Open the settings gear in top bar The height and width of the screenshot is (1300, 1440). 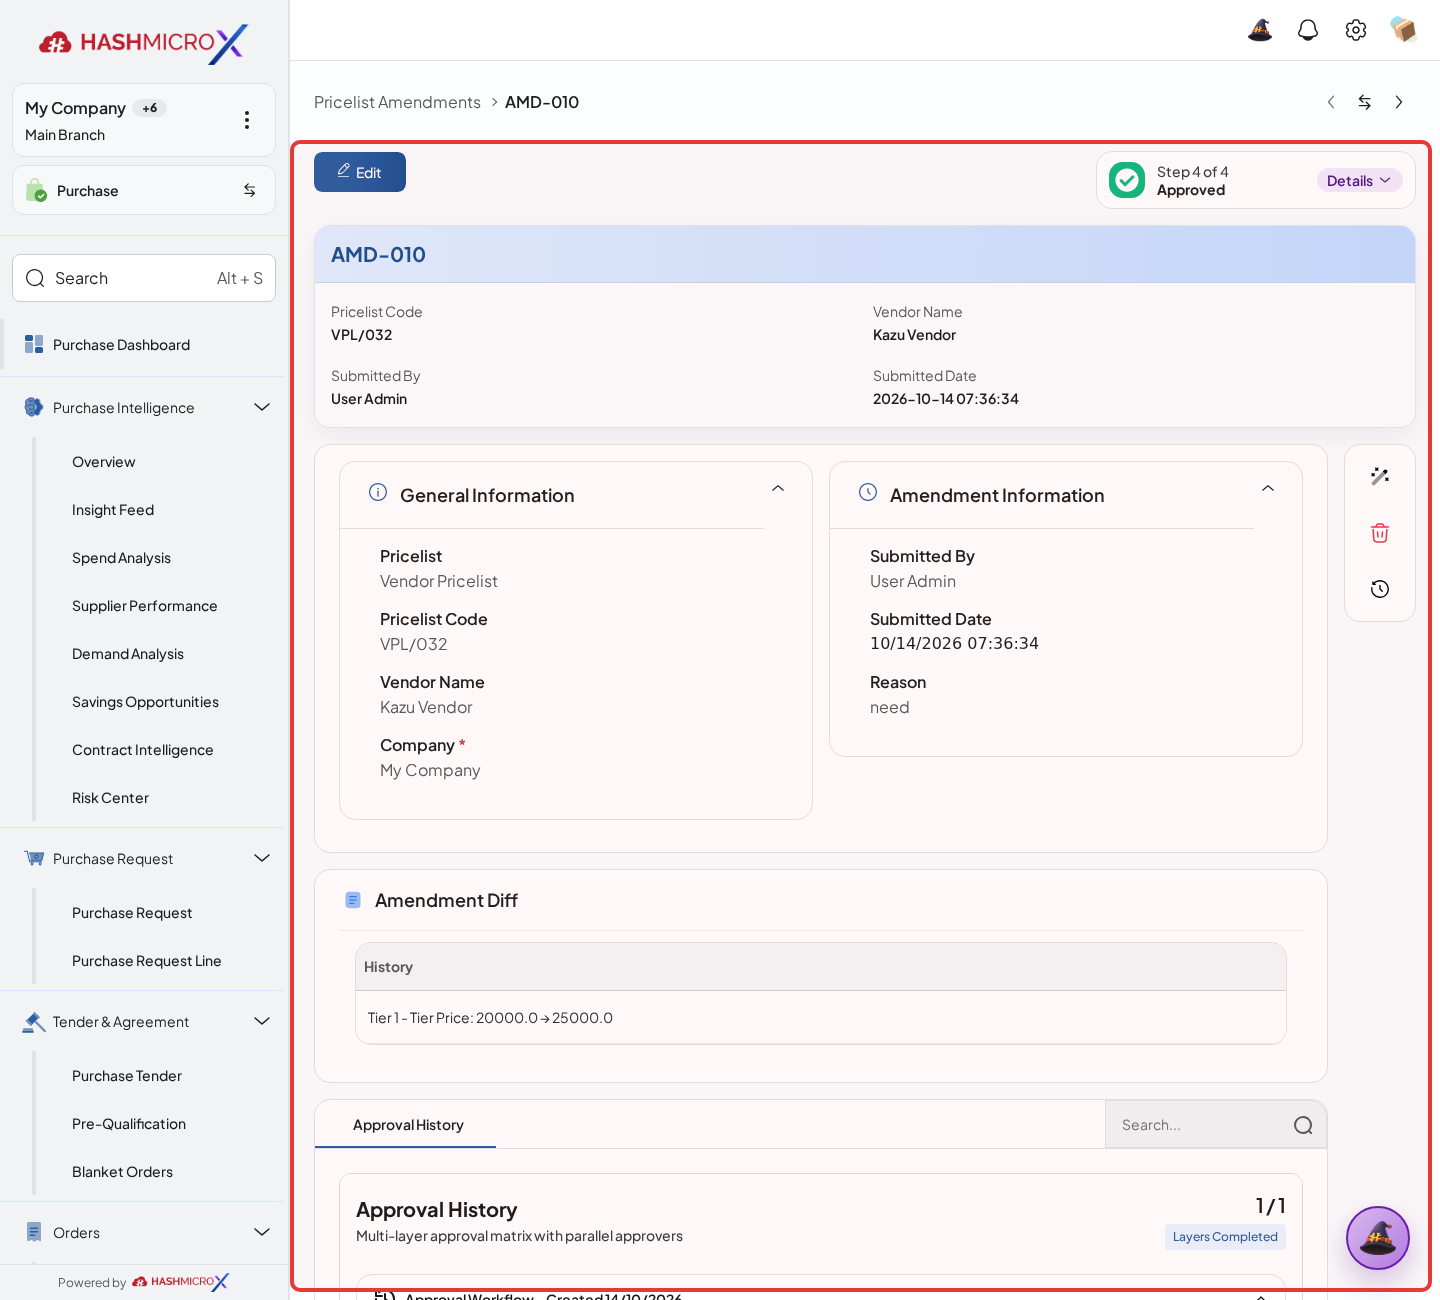1356,30
